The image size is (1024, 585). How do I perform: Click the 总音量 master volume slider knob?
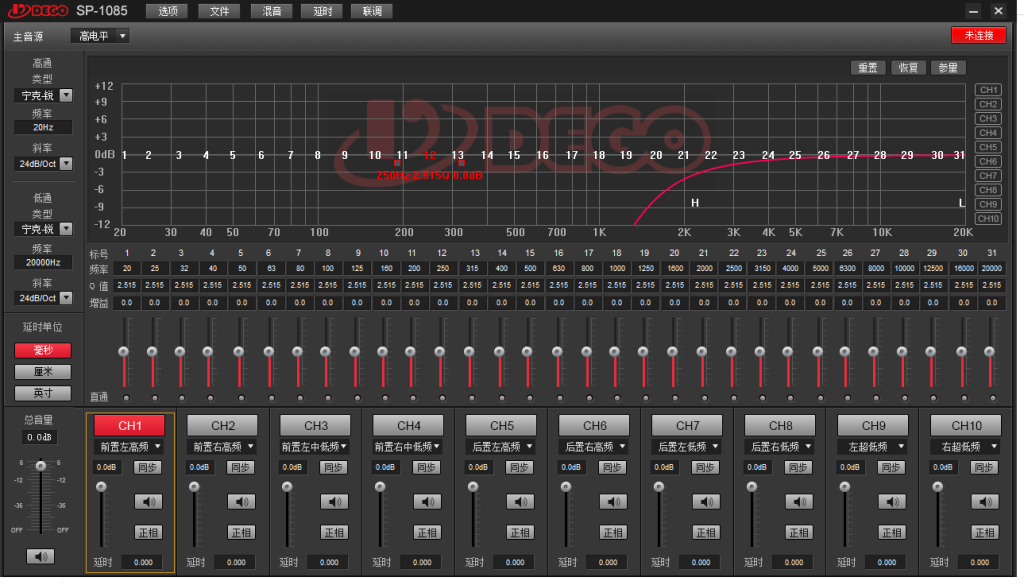(x=41, y=466)
